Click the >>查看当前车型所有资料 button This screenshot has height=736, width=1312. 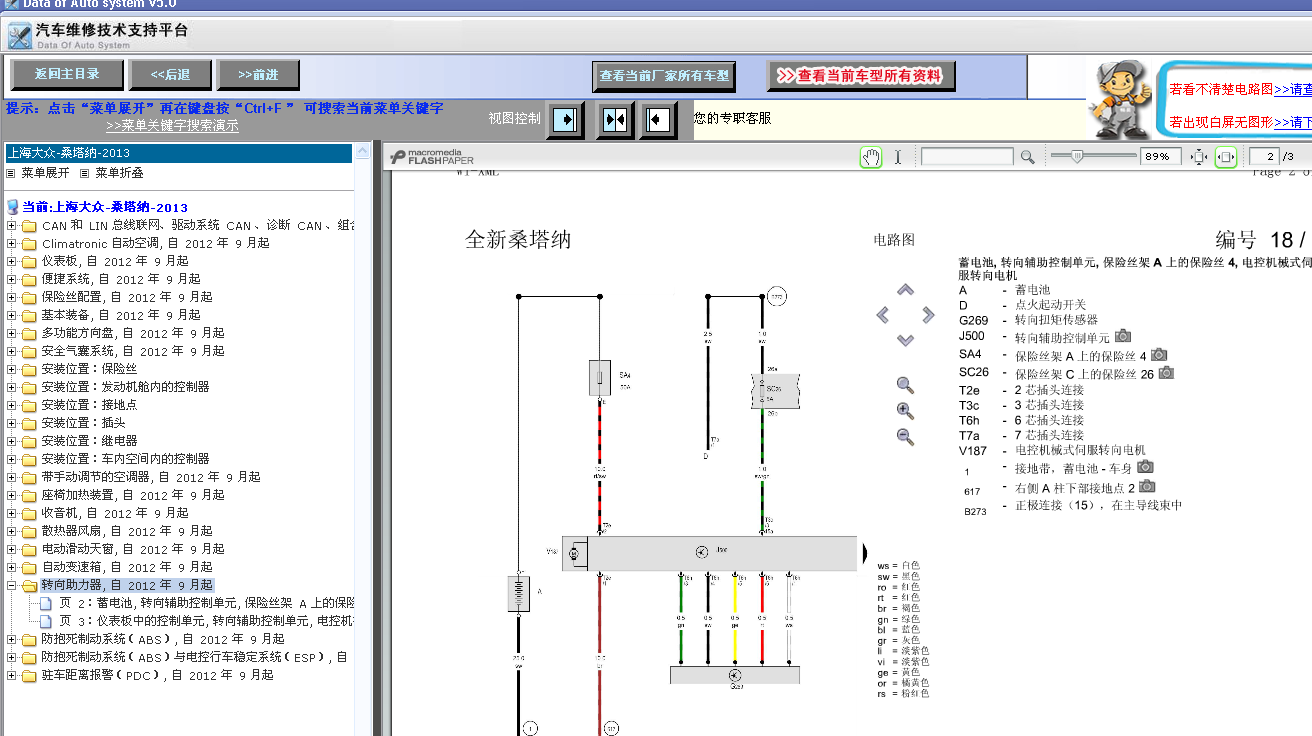(861, 75)
